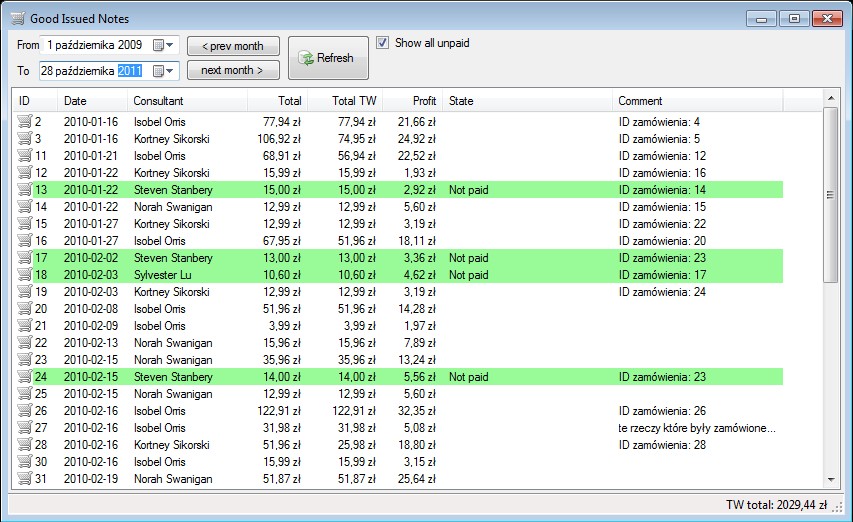
Task: Click the vertical scrollbar thumb
Action: [830, 195]
